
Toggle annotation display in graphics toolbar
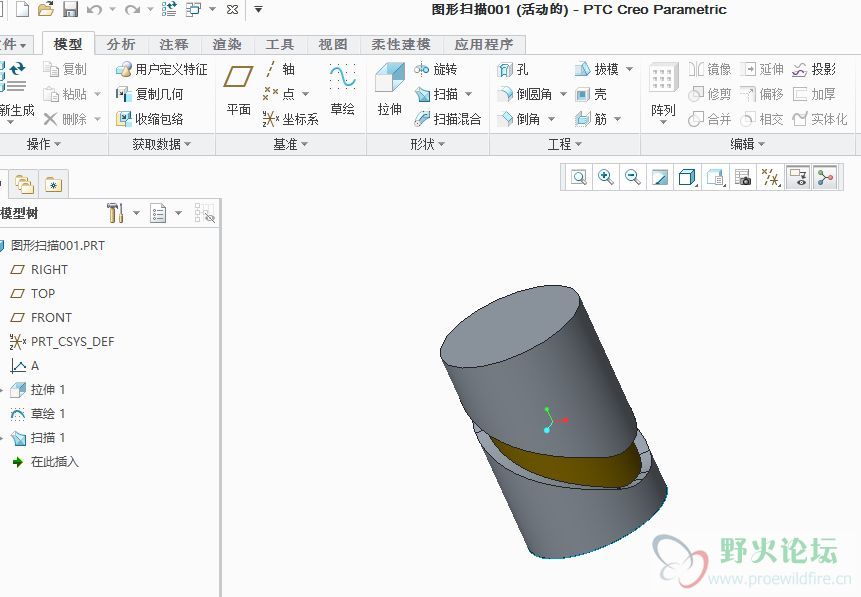click(798, 177)
